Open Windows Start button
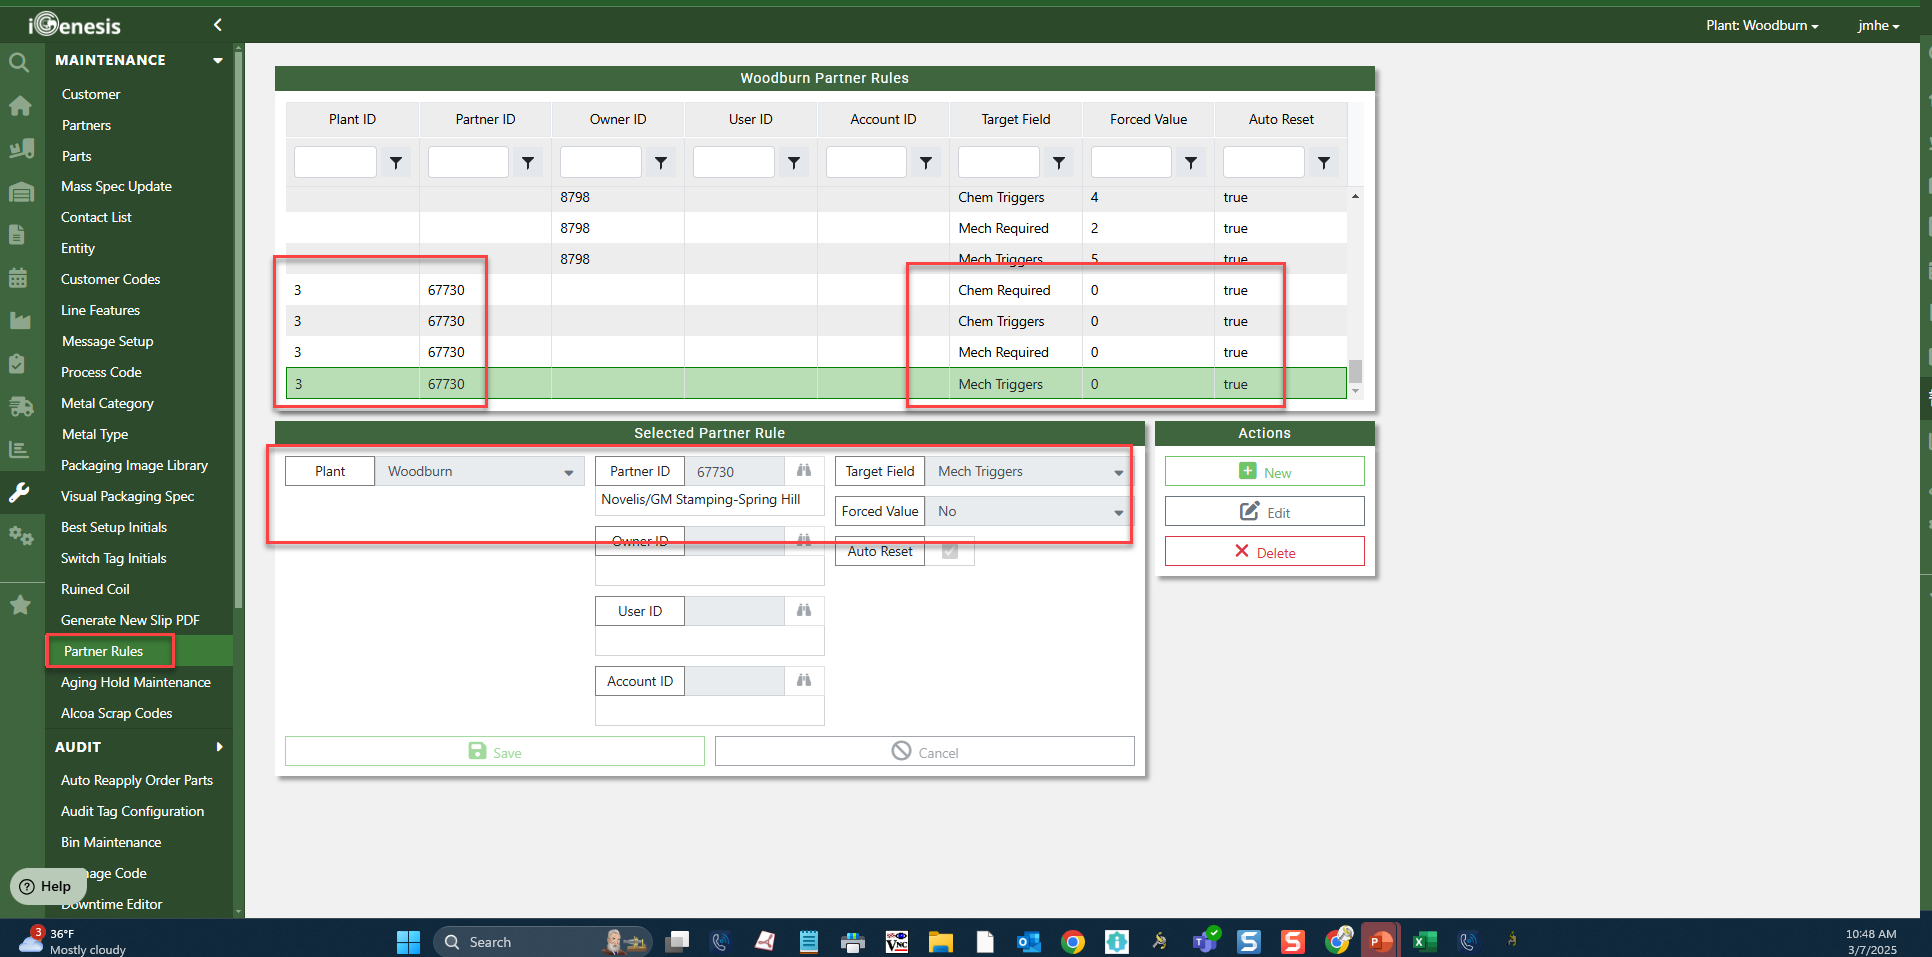 408,941
